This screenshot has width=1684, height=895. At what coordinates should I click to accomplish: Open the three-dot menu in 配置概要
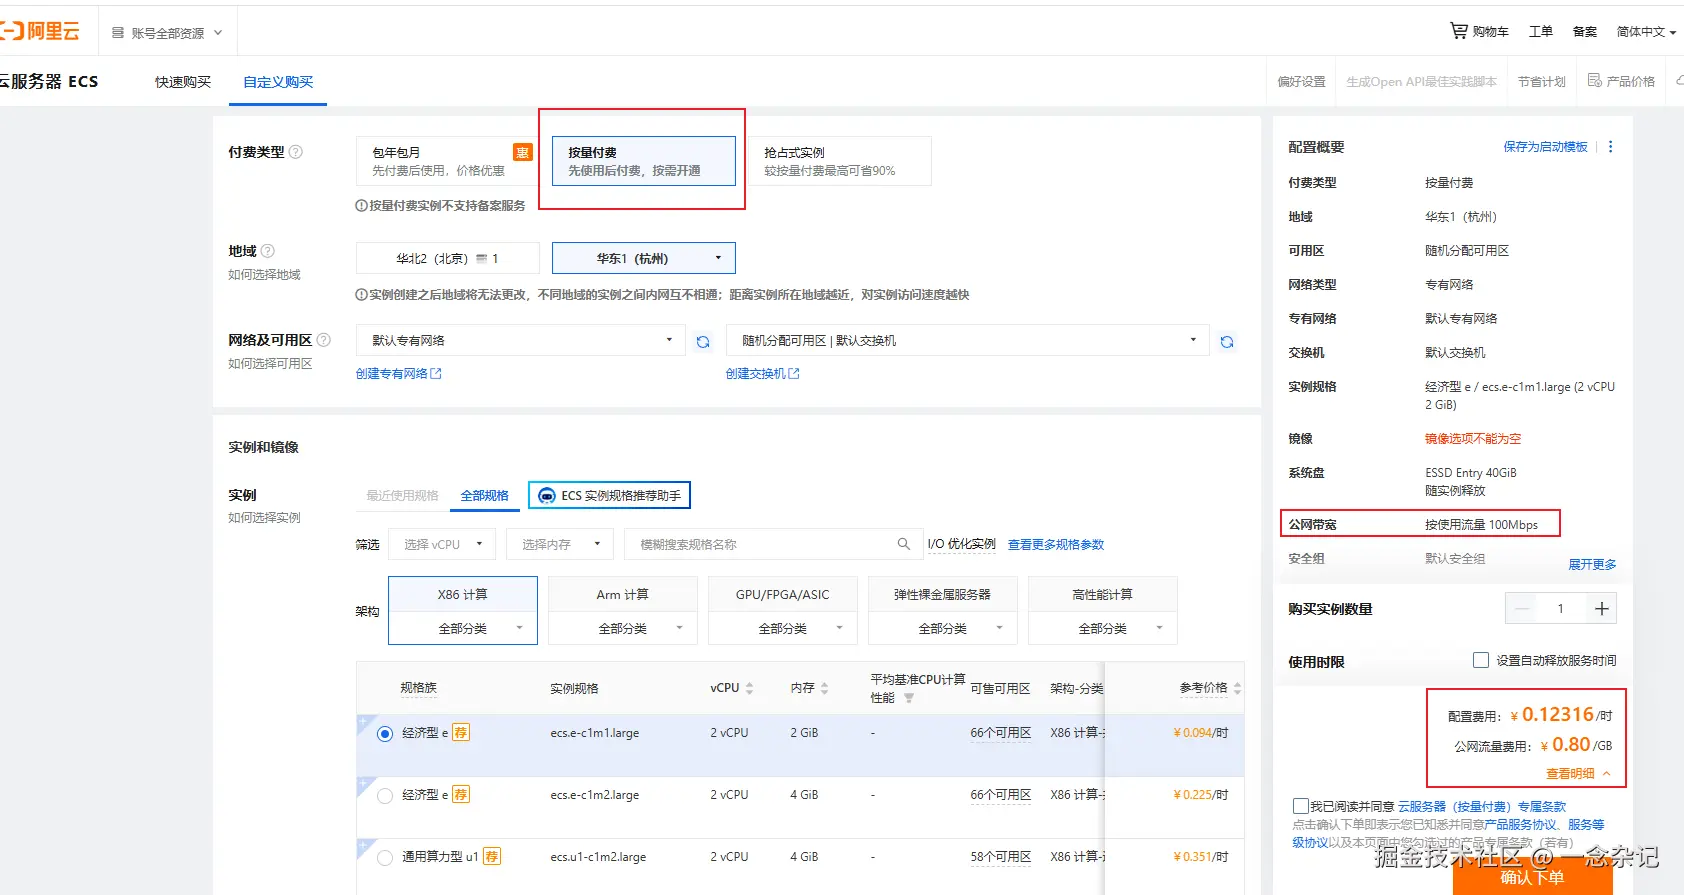tap(1610, 147)
